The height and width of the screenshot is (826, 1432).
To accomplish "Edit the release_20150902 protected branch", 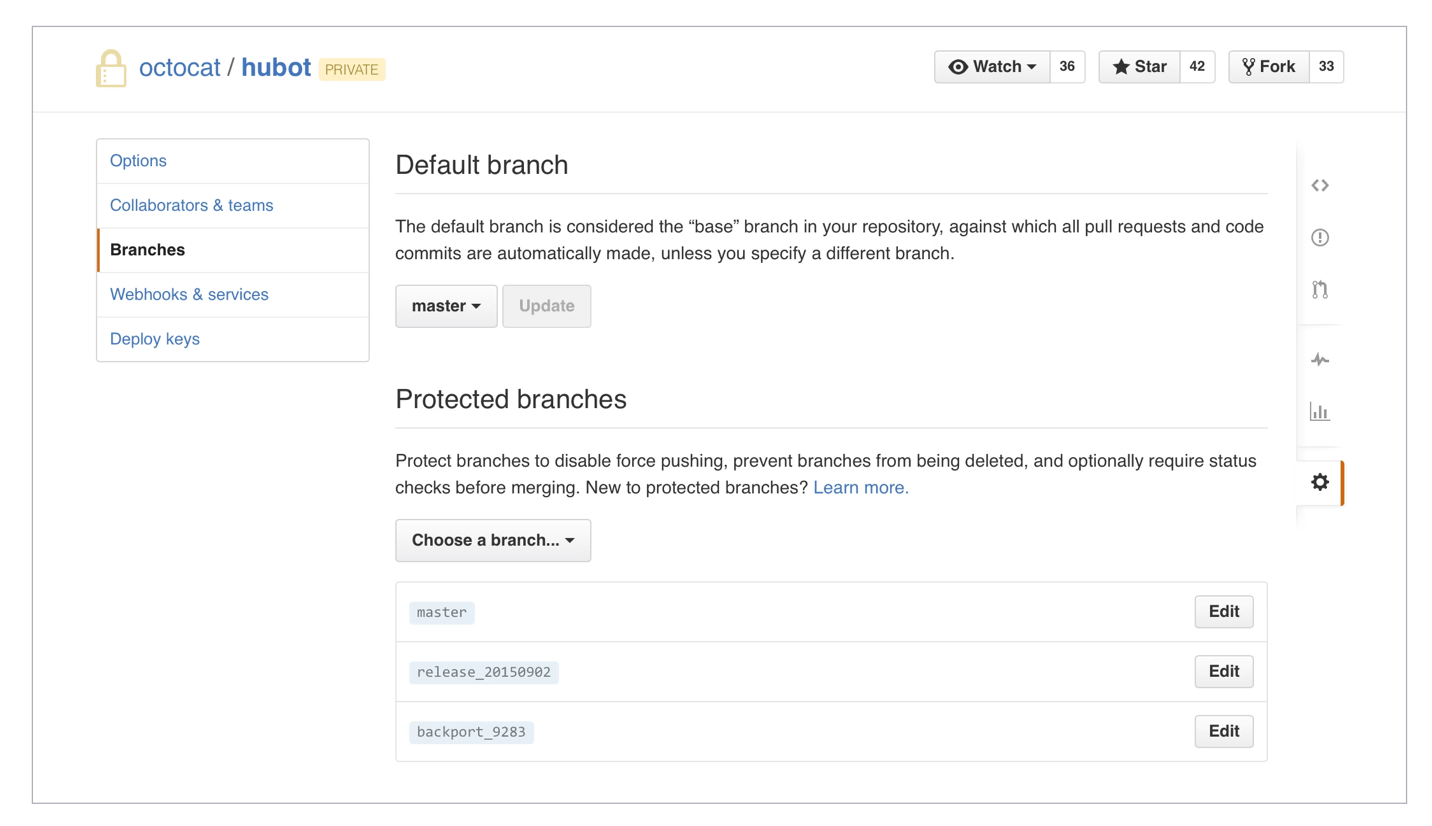I will (1224, 672).
